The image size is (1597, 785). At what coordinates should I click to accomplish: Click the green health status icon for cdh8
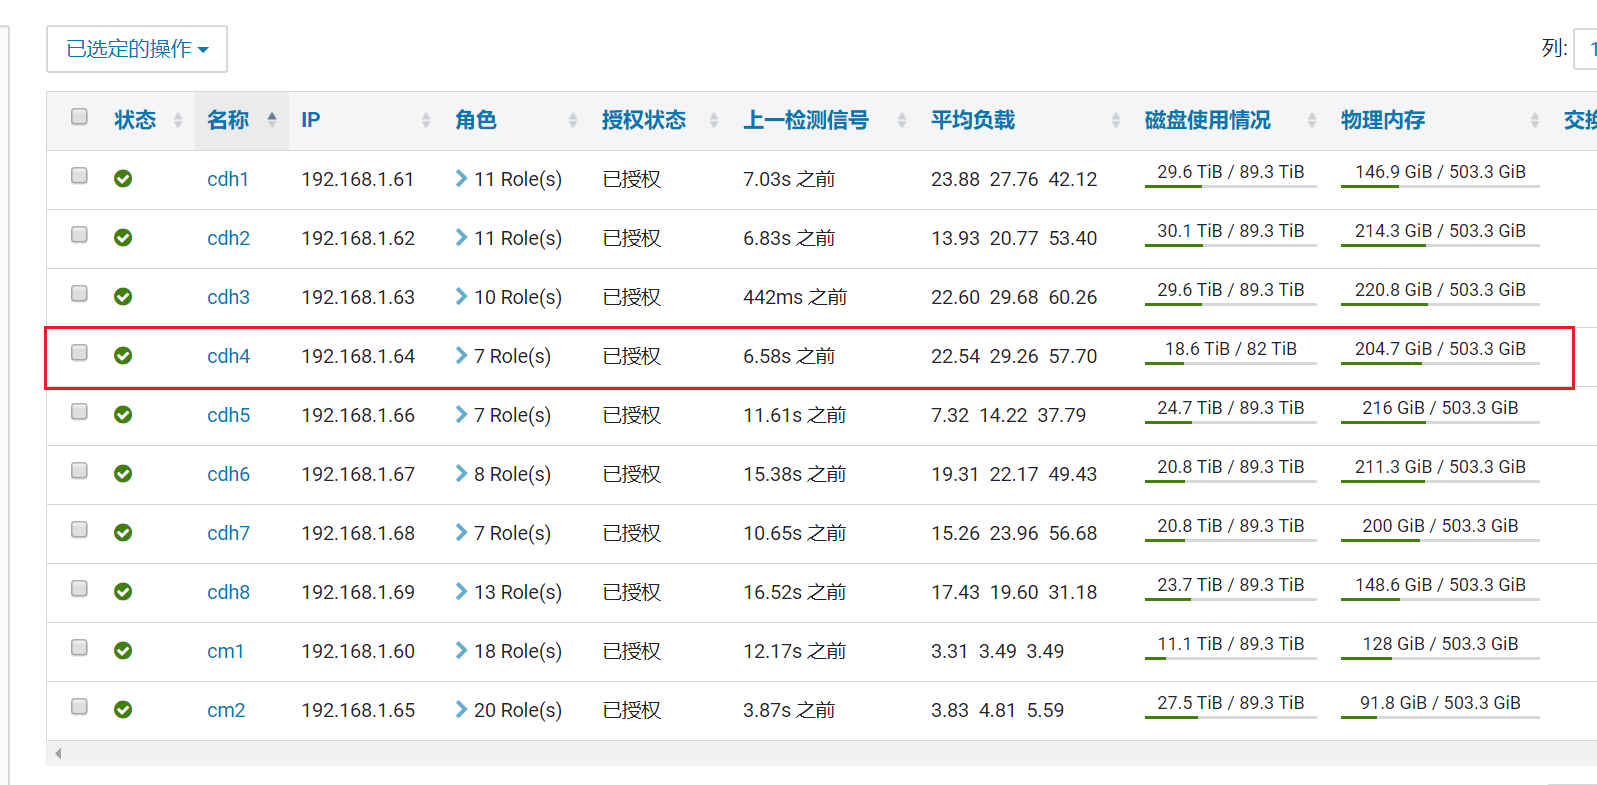(123, 592)
